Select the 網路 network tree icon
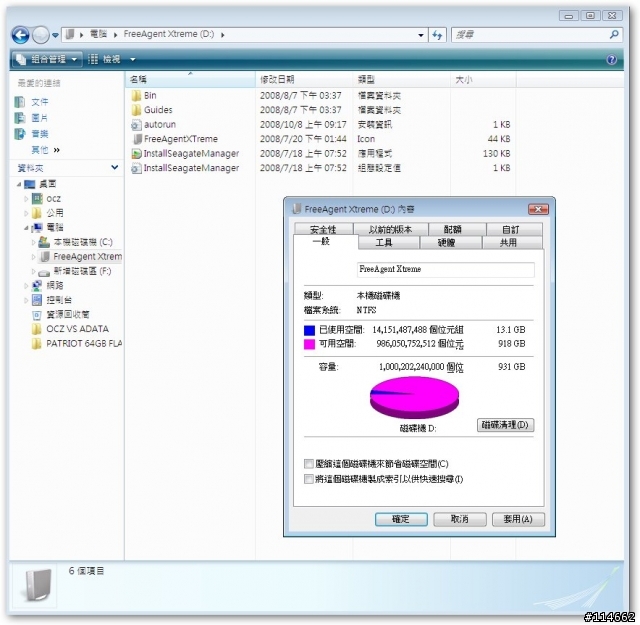This screenshot has width=640, height=625. click(37, 286)
